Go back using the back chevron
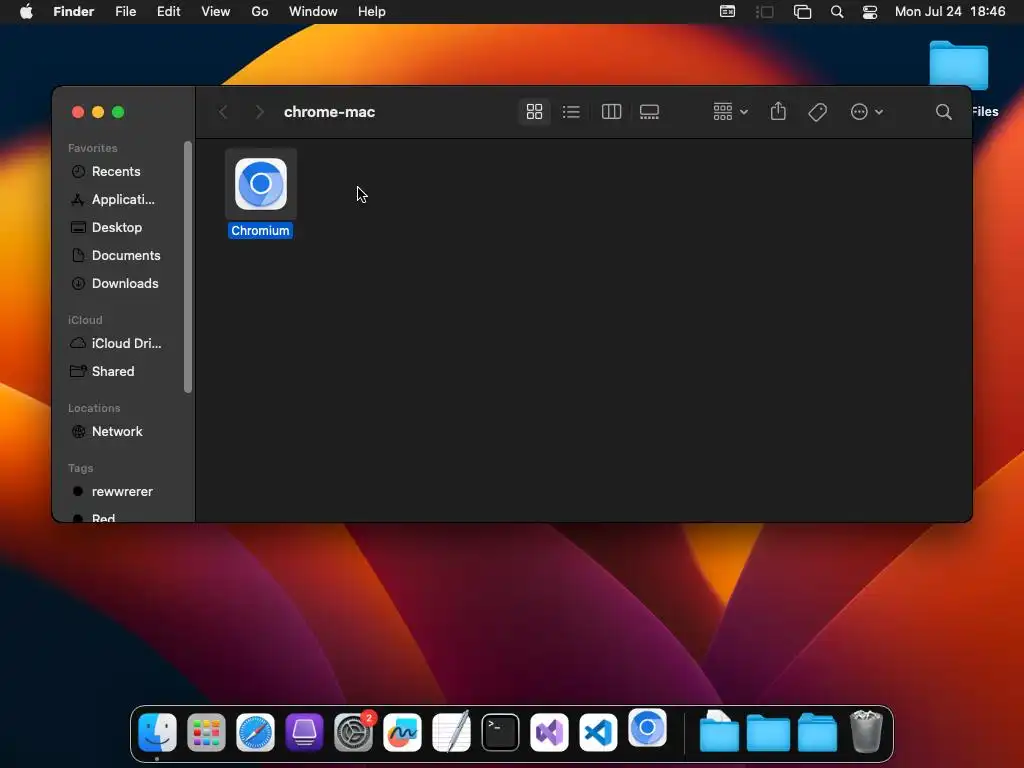Screen dimensions: 1024x768 (x=223, y=112)
